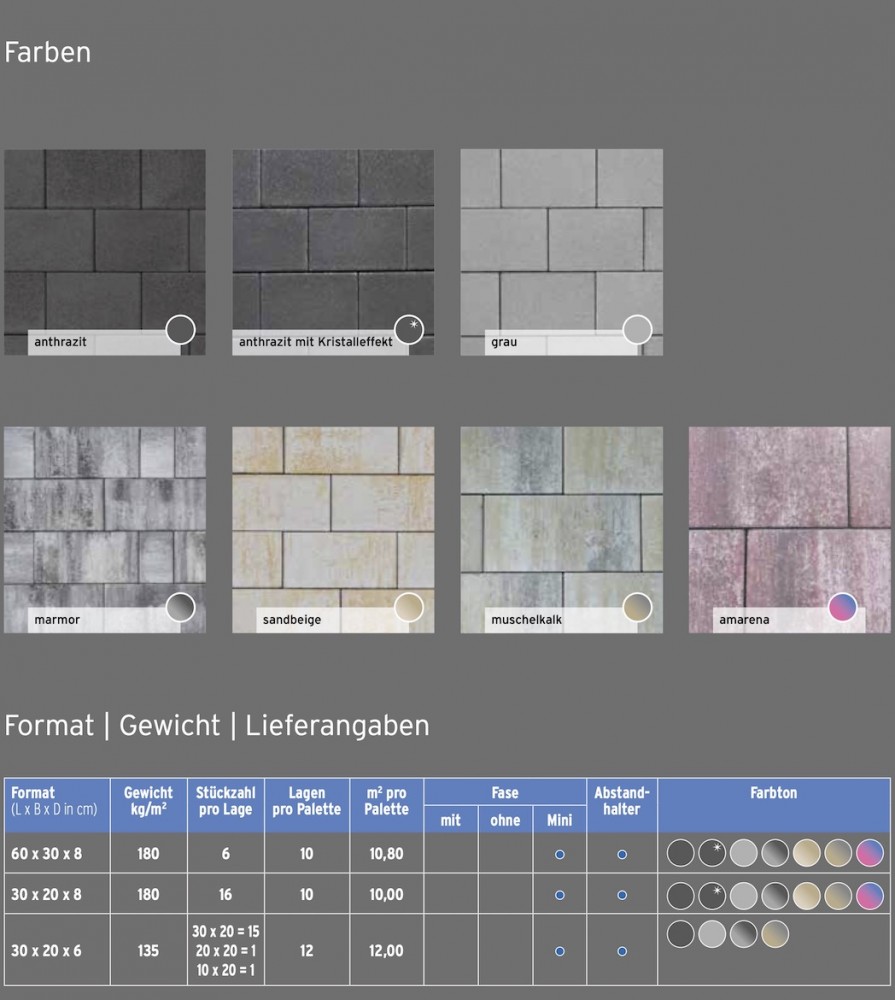Select the muschelkalk circle on its tile photo

pyautogui.click(x=637, y=607)
